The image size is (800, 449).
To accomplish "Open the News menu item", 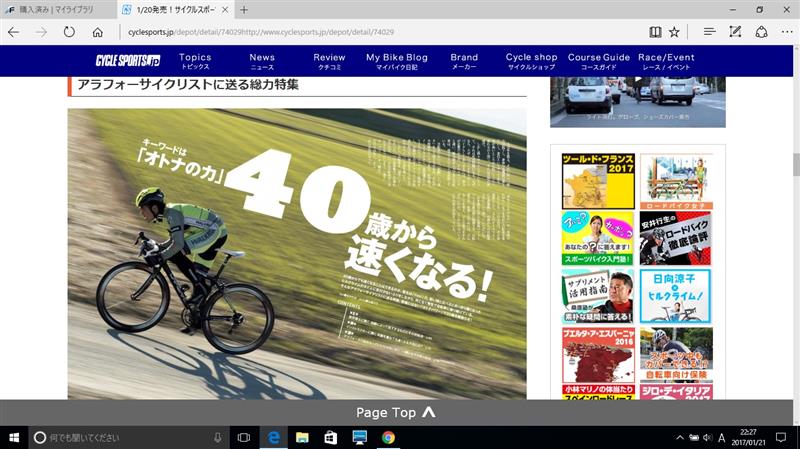I will coord(262,61).
